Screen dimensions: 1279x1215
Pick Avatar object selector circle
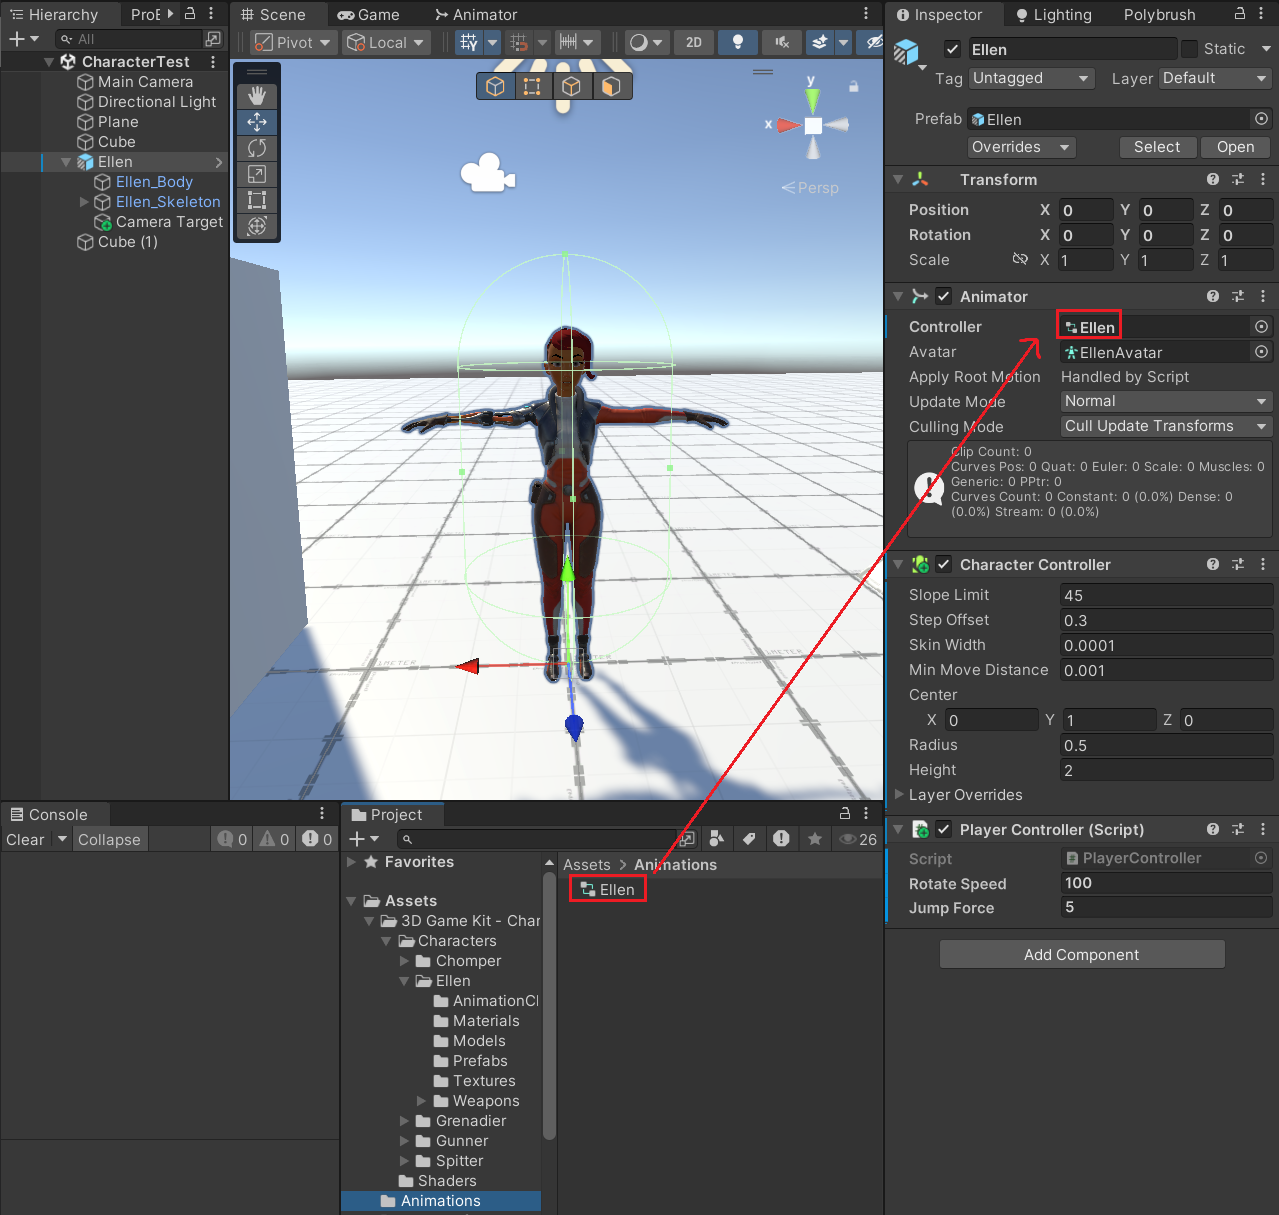1262,352
